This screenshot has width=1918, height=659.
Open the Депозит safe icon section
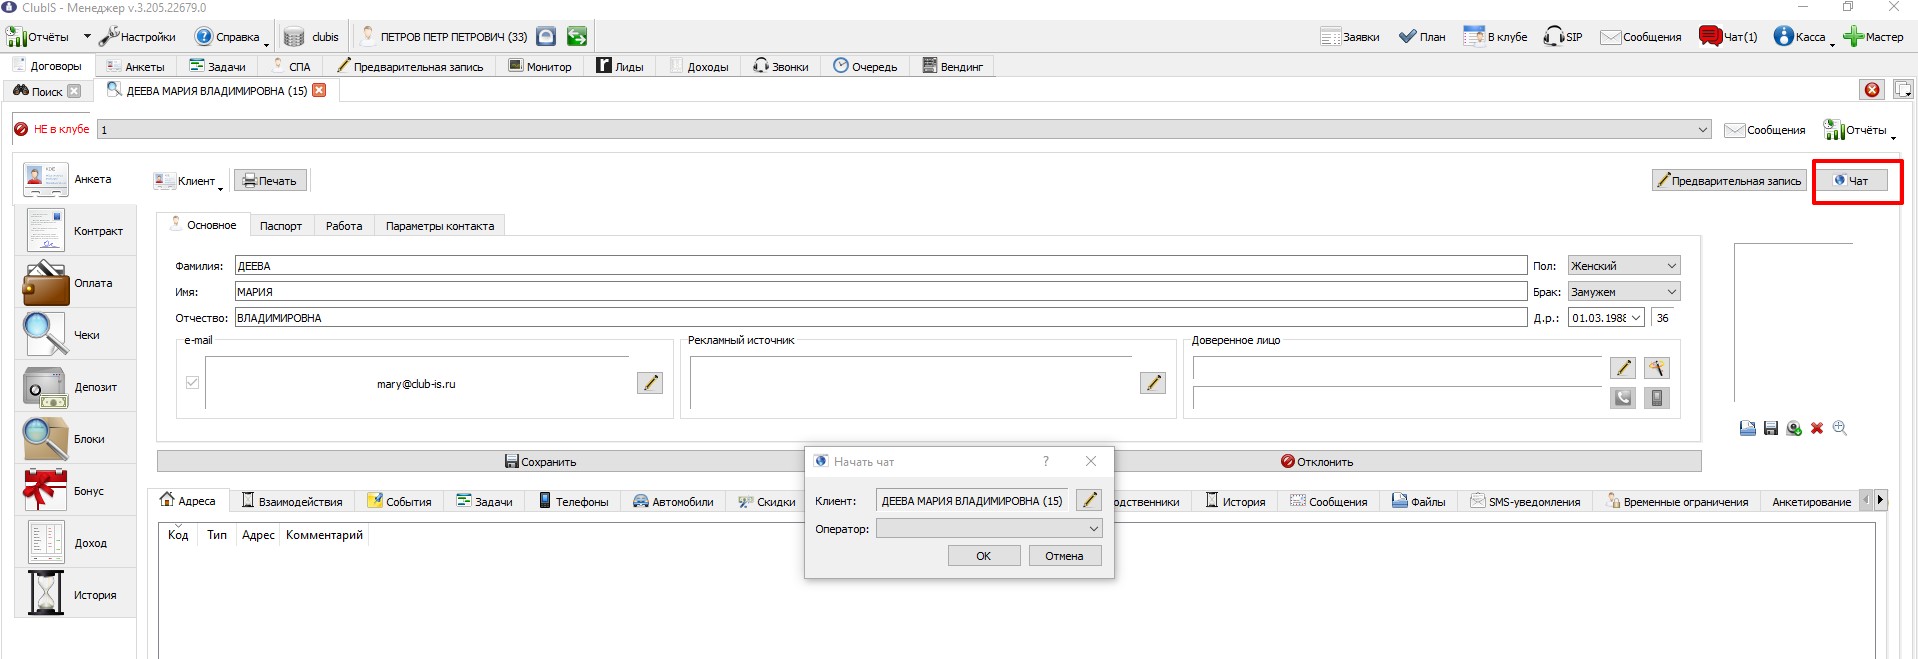[x=46, y=387]
